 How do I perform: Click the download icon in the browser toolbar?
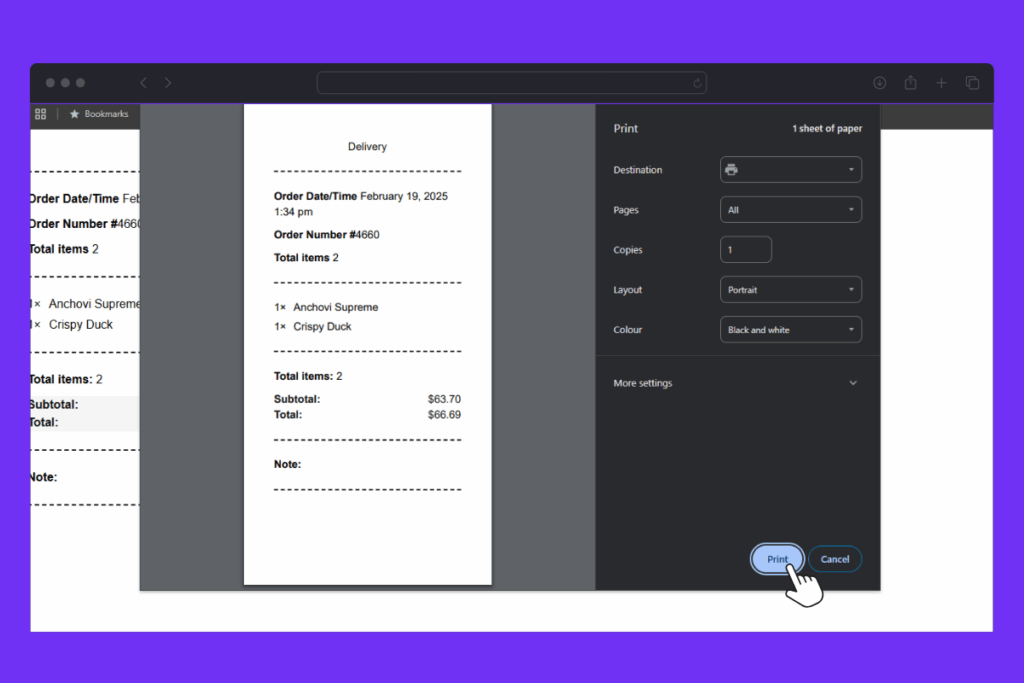[879, 83]
